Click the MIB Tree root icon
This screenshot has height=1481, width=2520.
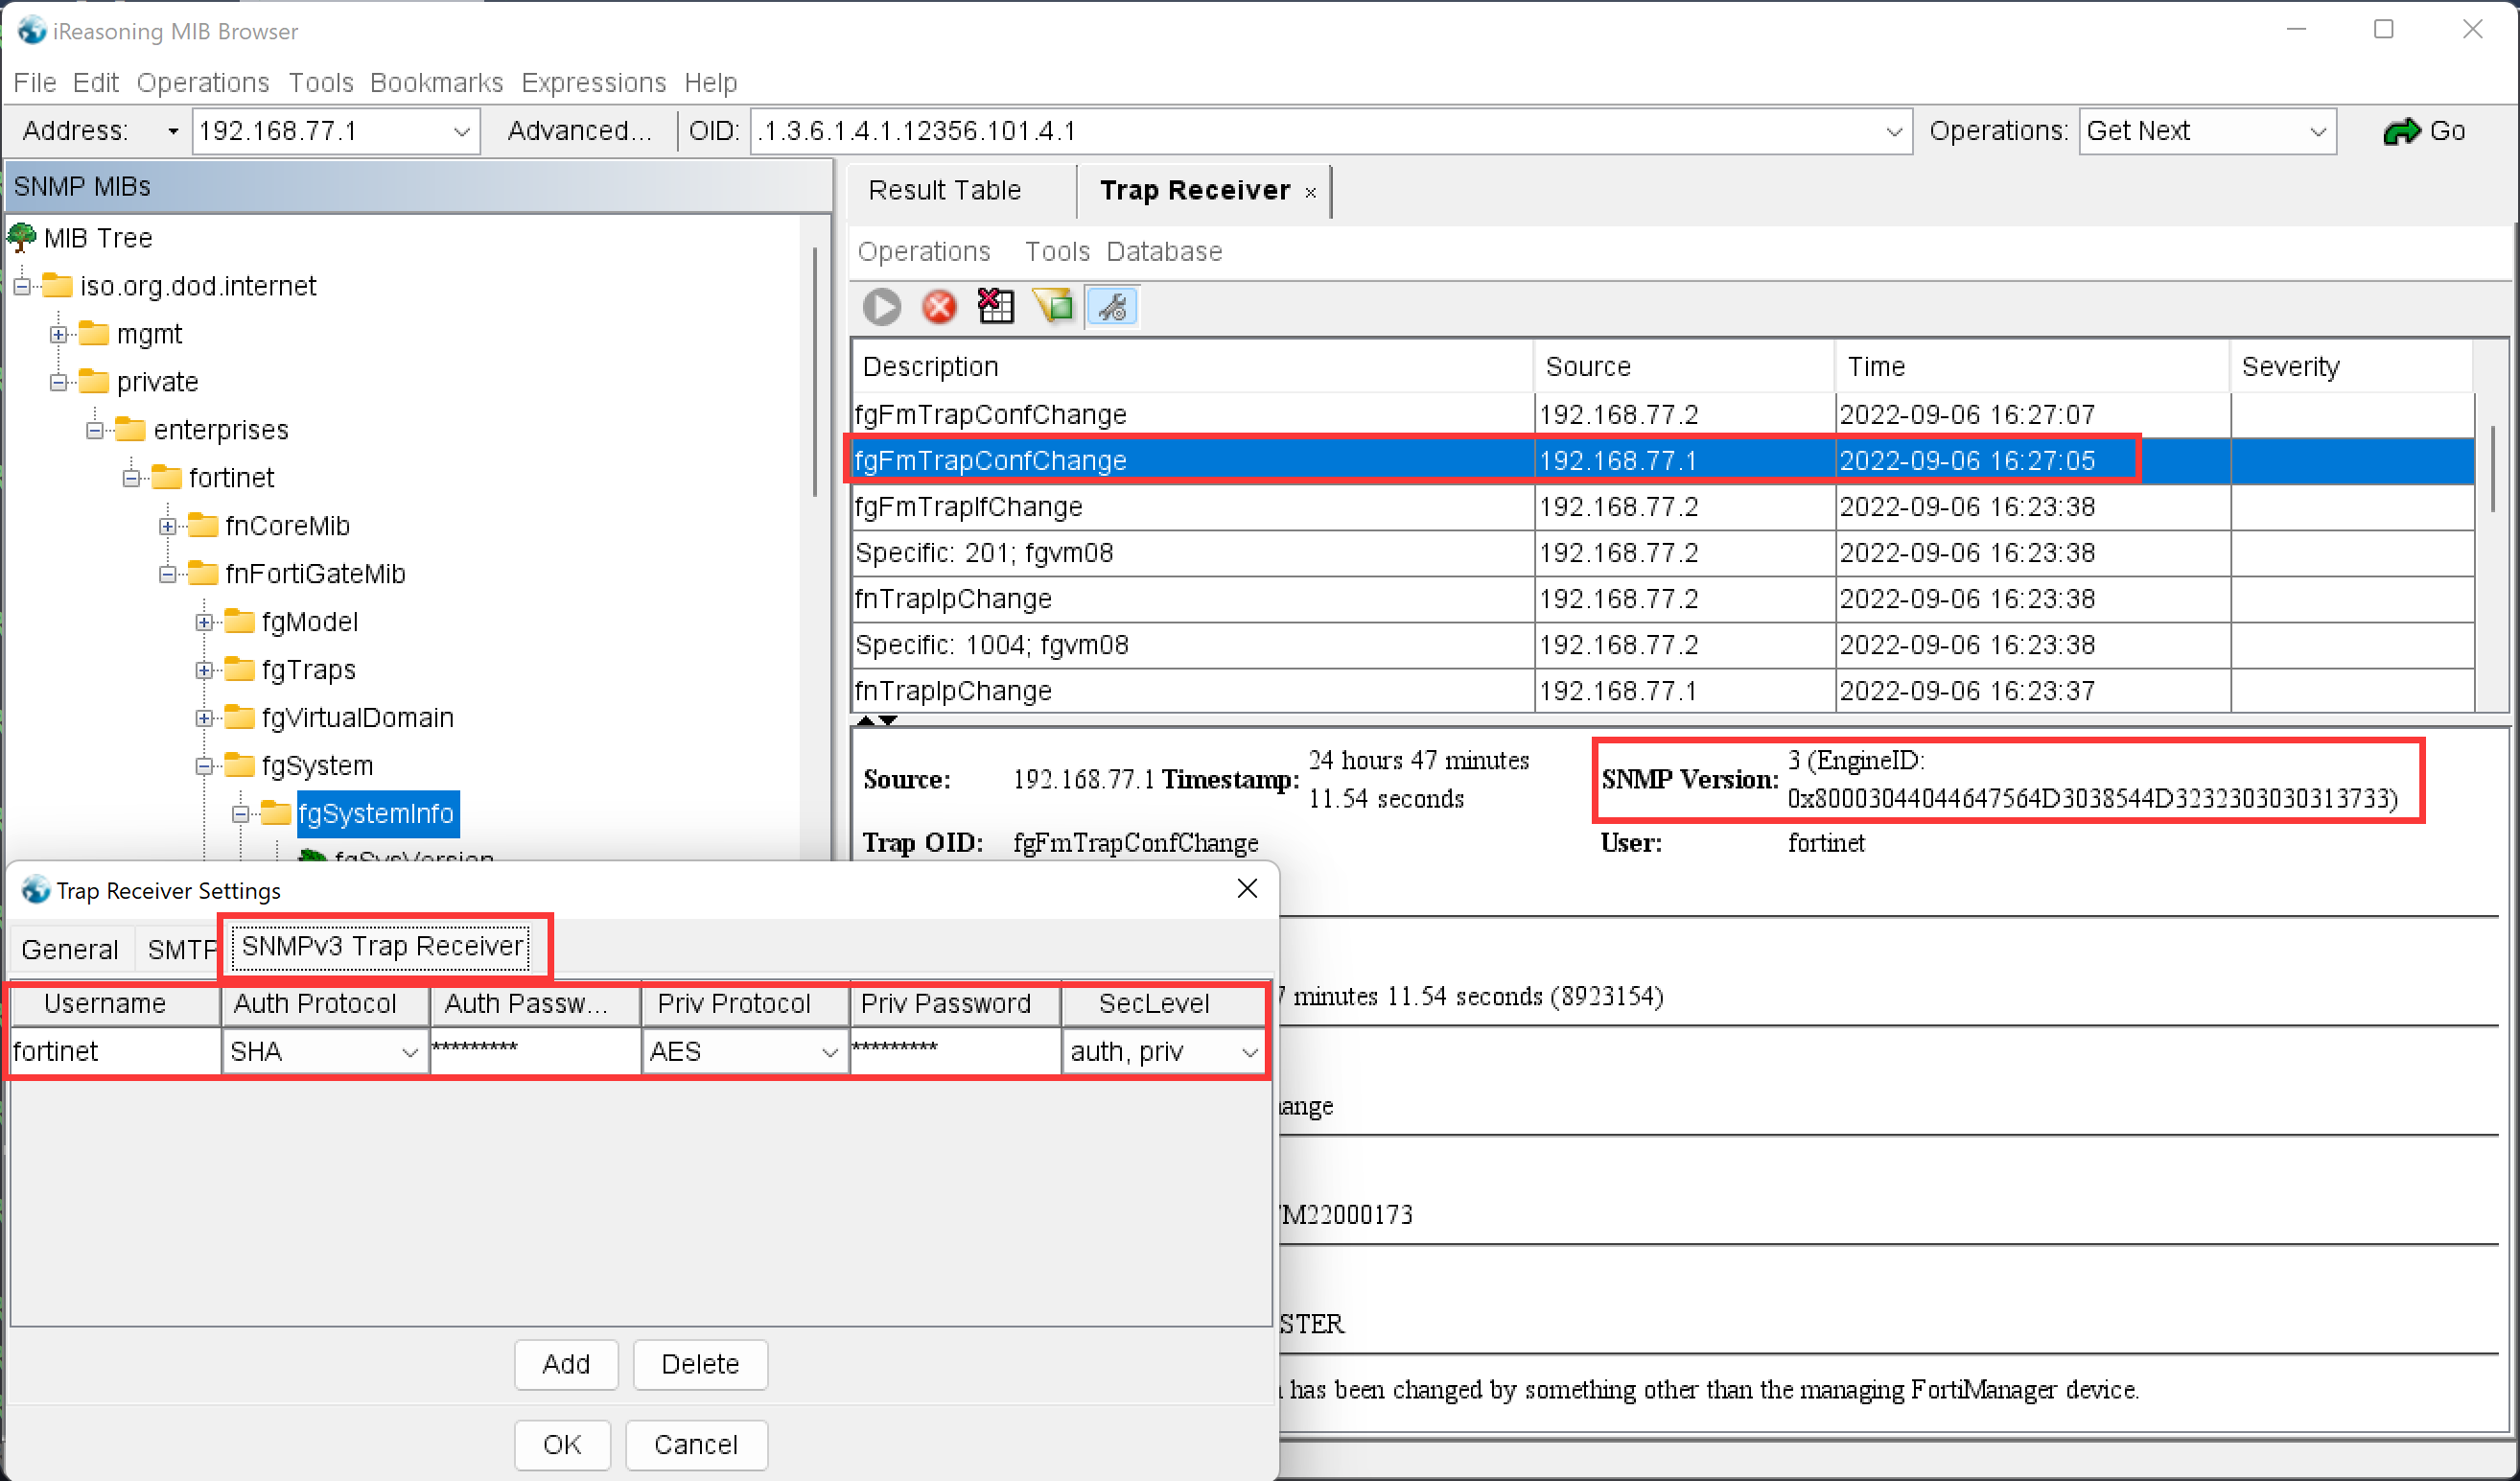click(22, 238)
